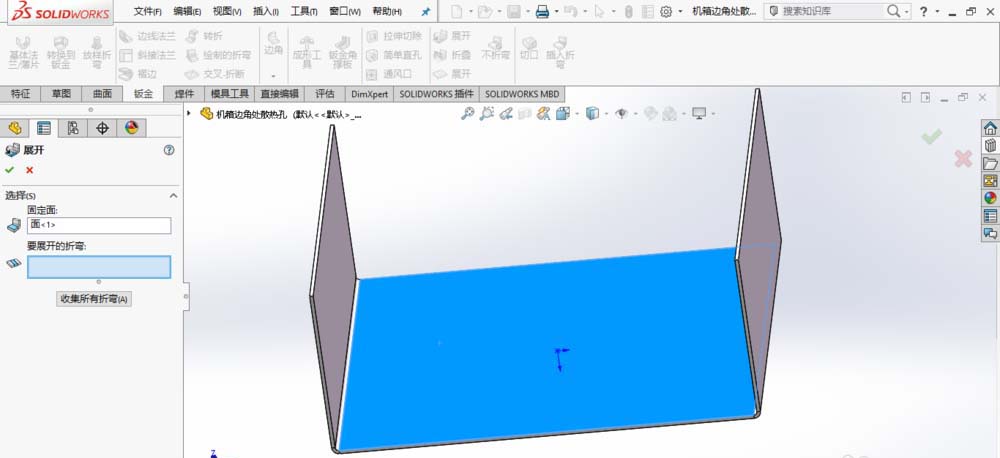Click the Print icon in top toolbar
Screen dimensions: 1000x458
(x=542, y=11)
